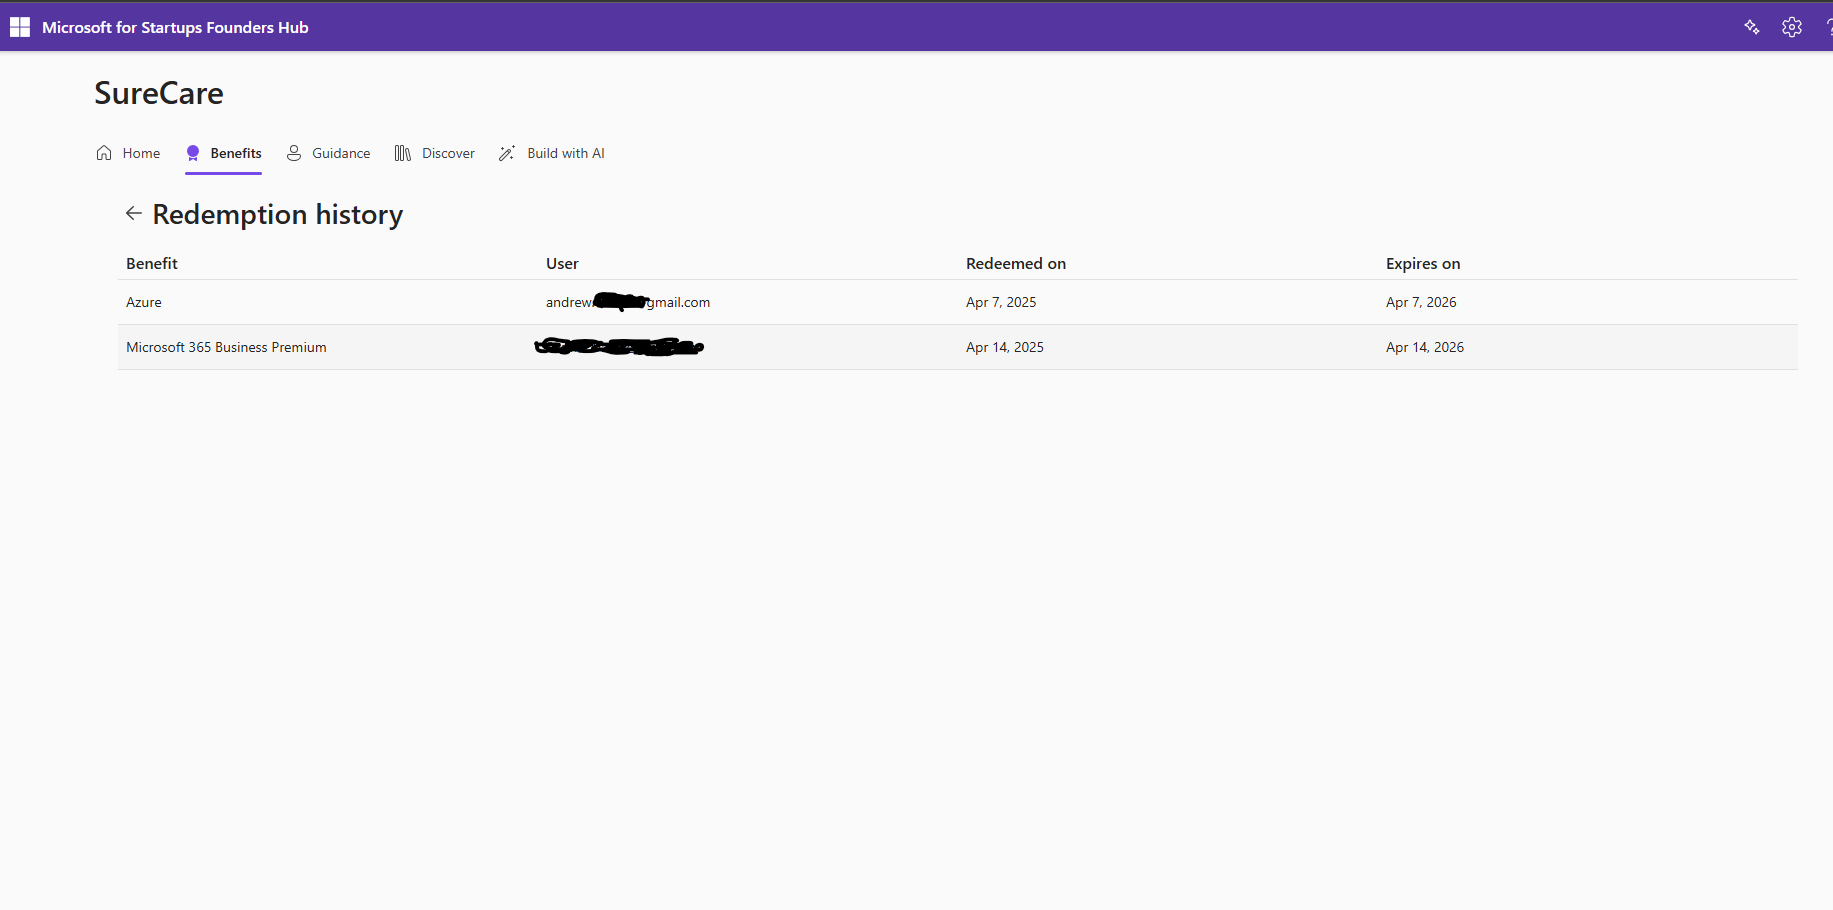Go back using the Redemption history arrow
Screen dimensions: 1833x910
[134, 213]
